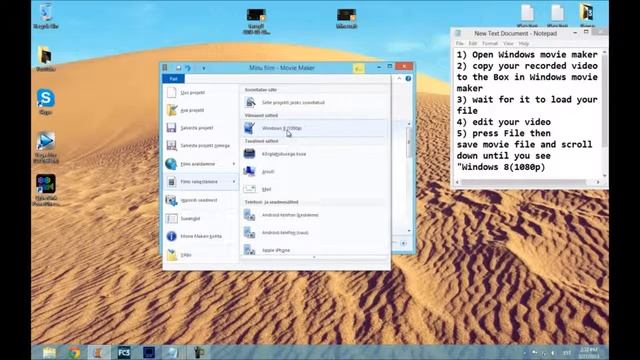Click quick access Save icon in Movie Maker title bar
Screen dimensions: 640x360
178,68
